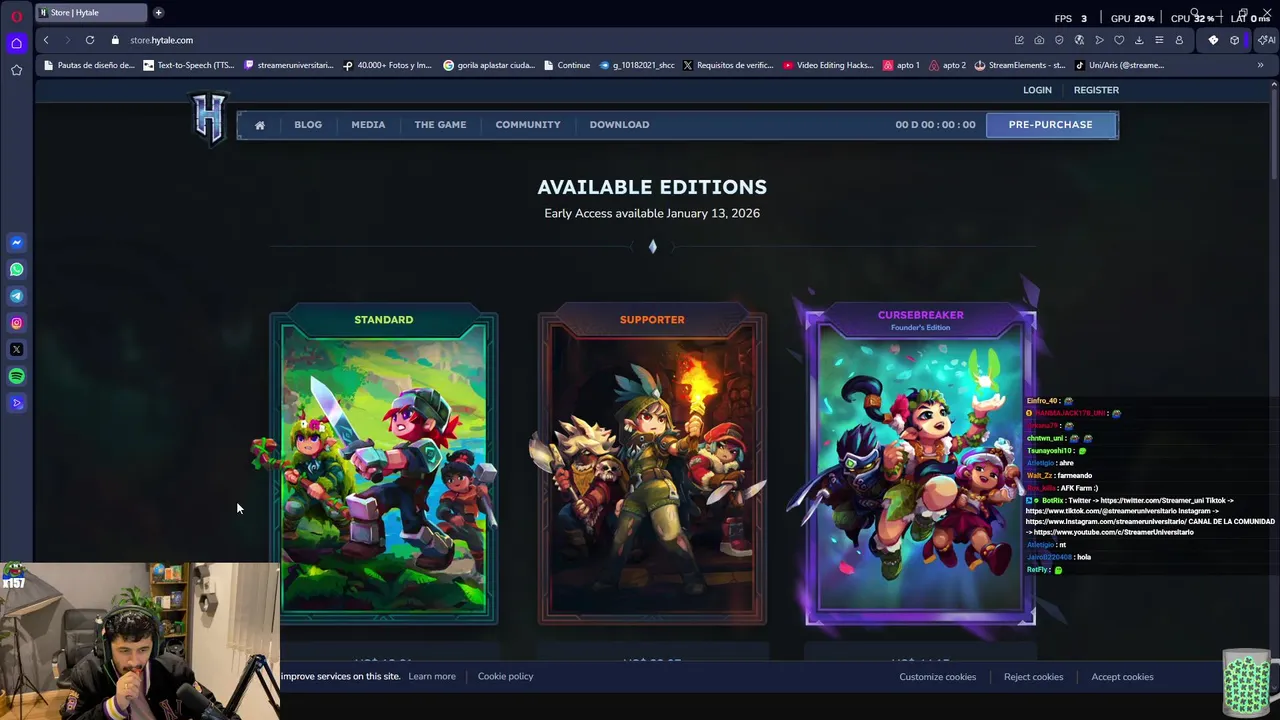Screen dimensions: 1280x720
Task: Open the sidebar home start page icon
Action: (16, 43)
